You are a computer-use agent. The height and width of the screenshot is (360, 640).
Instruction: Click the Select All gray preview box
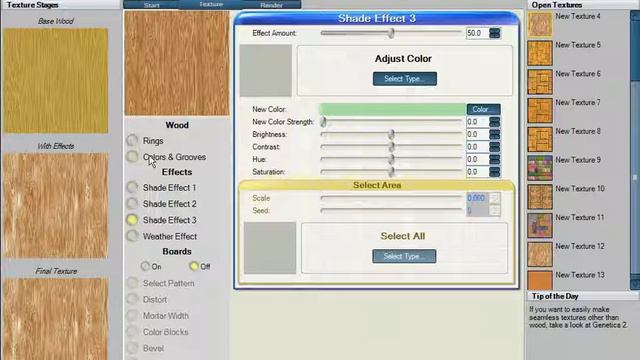coord(270,248)
